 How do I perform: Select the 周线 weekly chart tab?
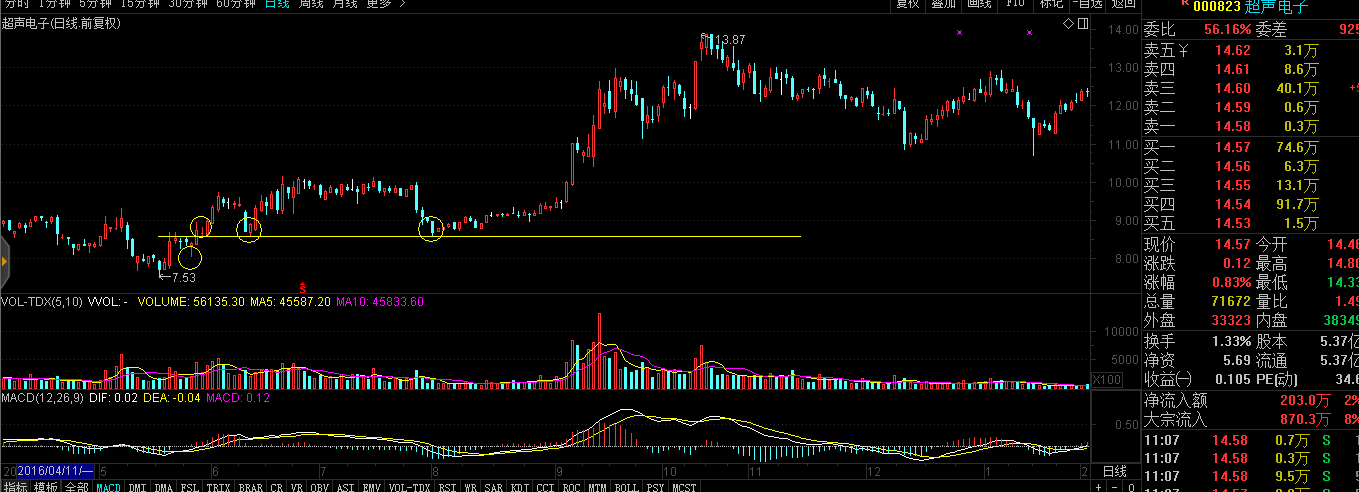coord(312,4)
